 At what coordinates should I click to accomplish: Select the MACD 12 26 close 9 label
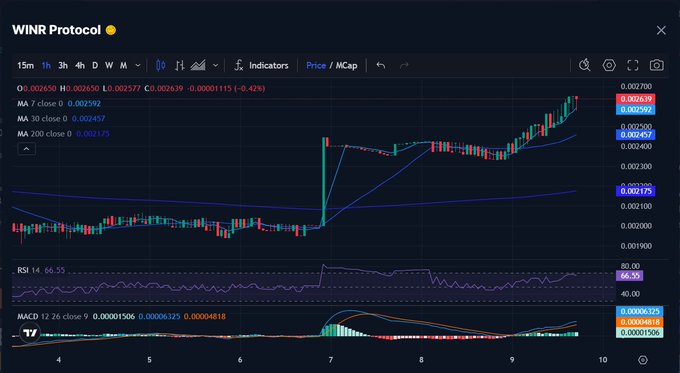52,317
